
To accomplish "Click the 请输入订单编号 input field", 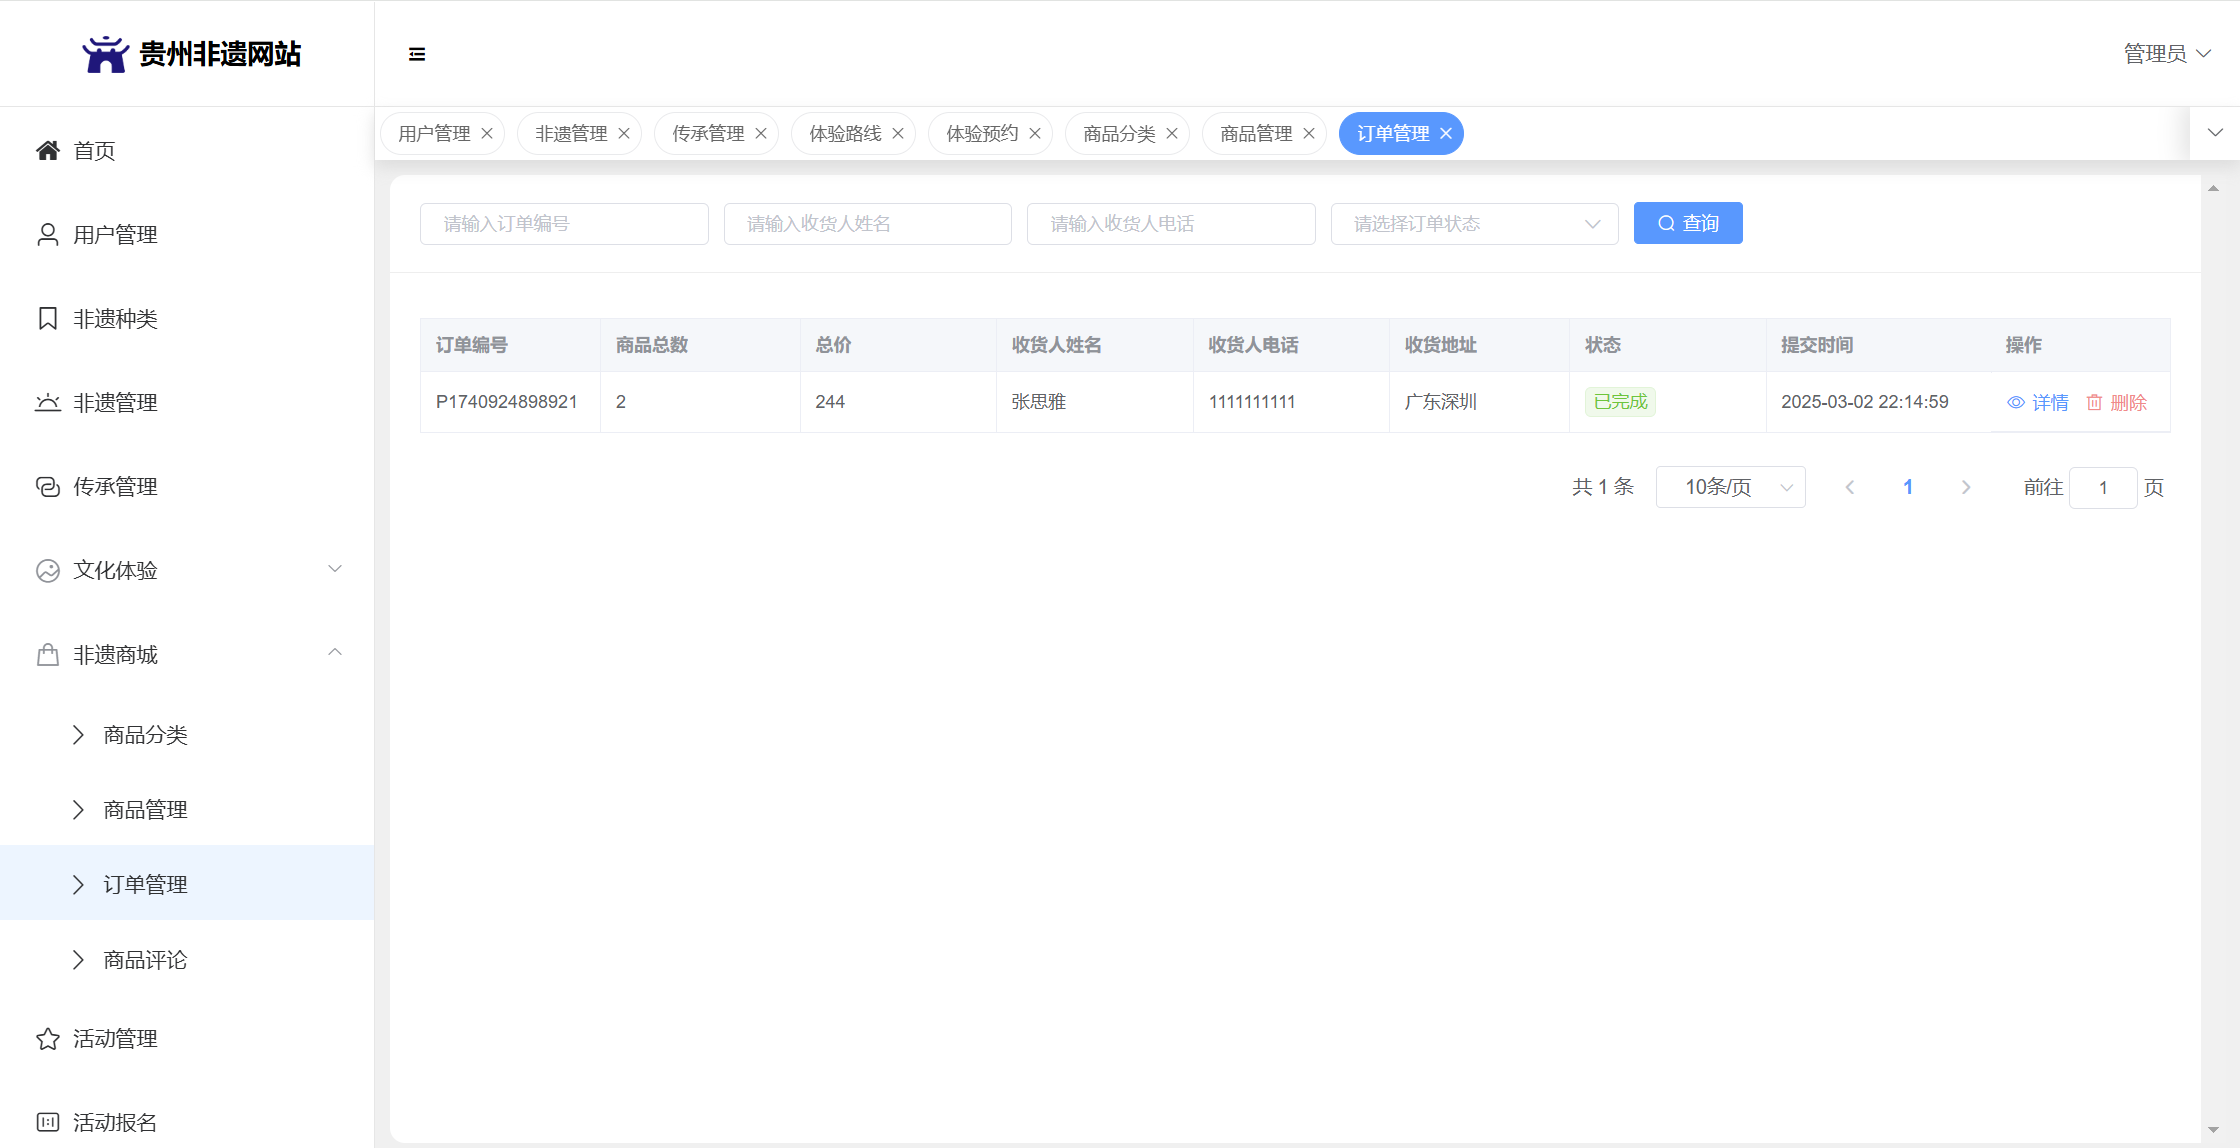I will 564,223.
